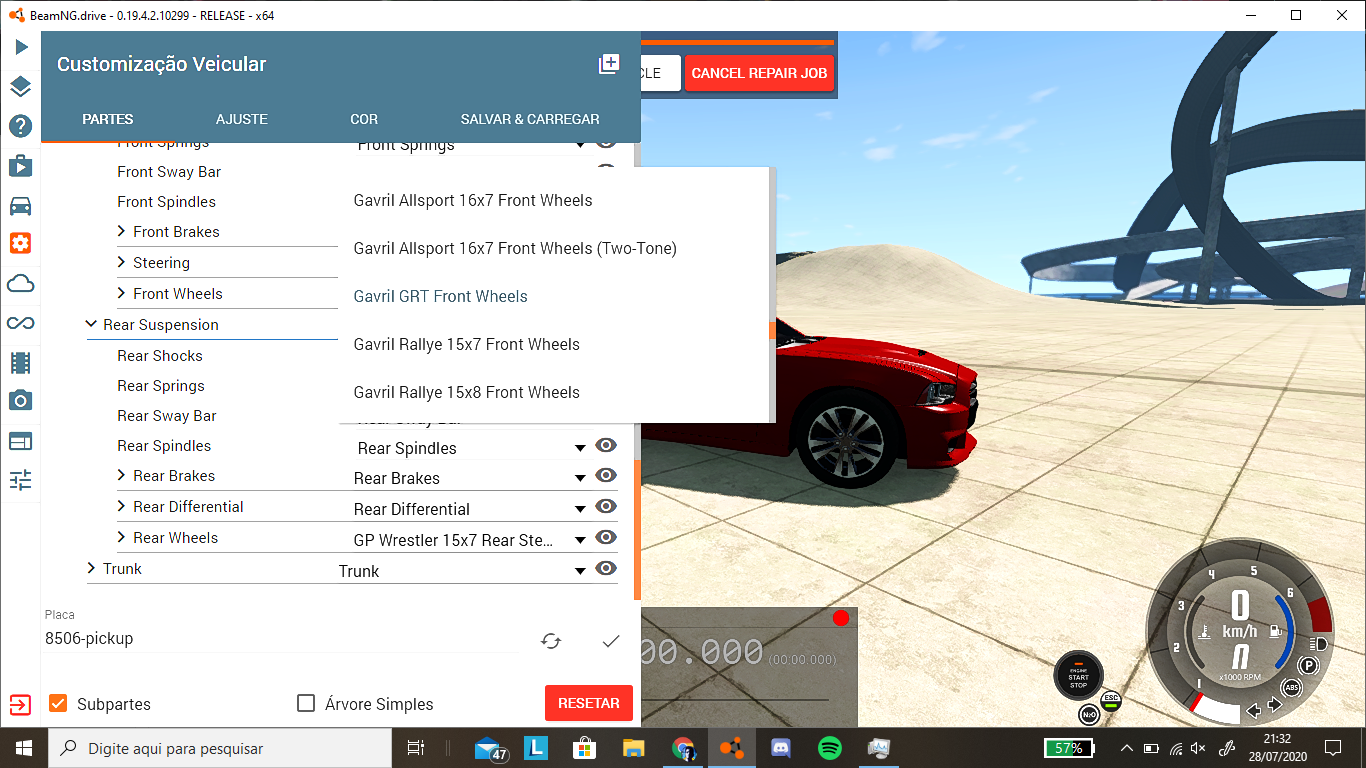Open Discord from the taskbar
The image size is (1366, 768).
click(781, 748)
